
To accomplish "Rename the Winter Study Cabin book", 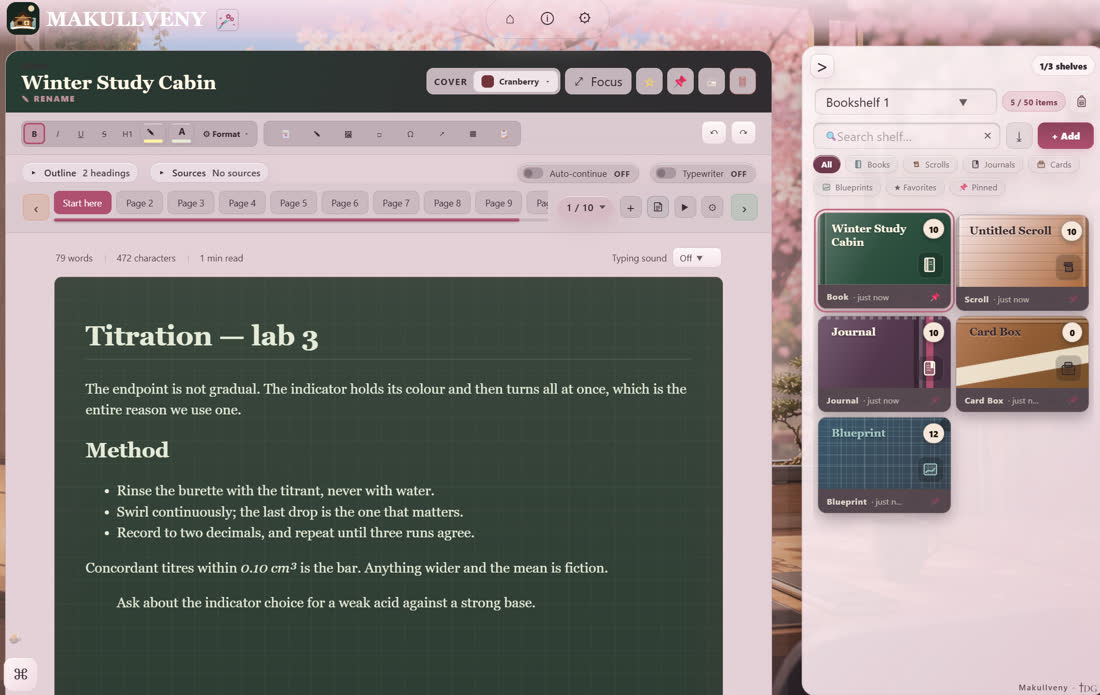I will 48,99.
